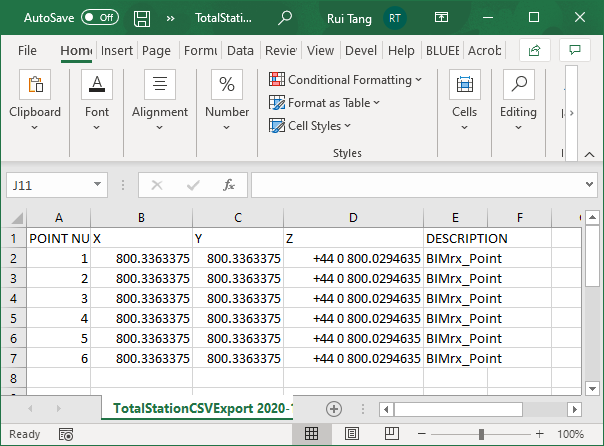Expand the Conditional Formatting dropdown
Viewport: 604px width, 446px height.
345,80
